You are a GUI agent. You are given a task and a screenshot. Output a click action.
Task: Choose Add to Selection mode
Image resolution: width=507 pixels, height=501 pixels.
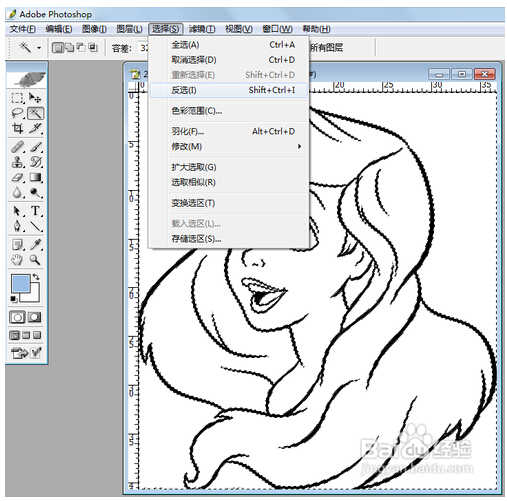(70, 48)
